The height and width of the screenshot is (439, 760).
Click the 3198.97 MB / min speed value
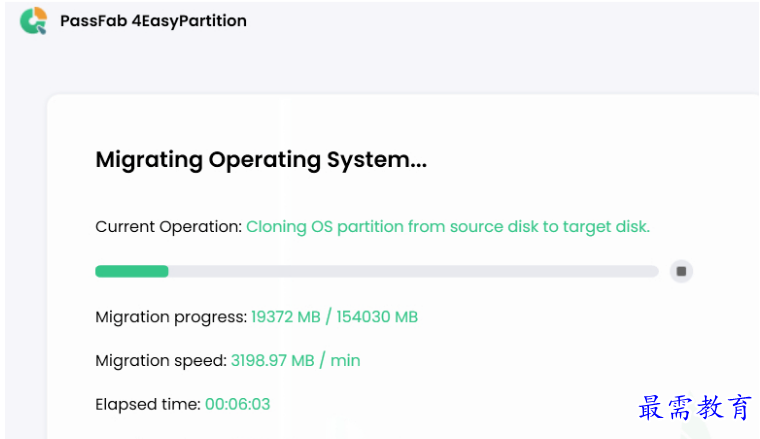tap(295, 360)
